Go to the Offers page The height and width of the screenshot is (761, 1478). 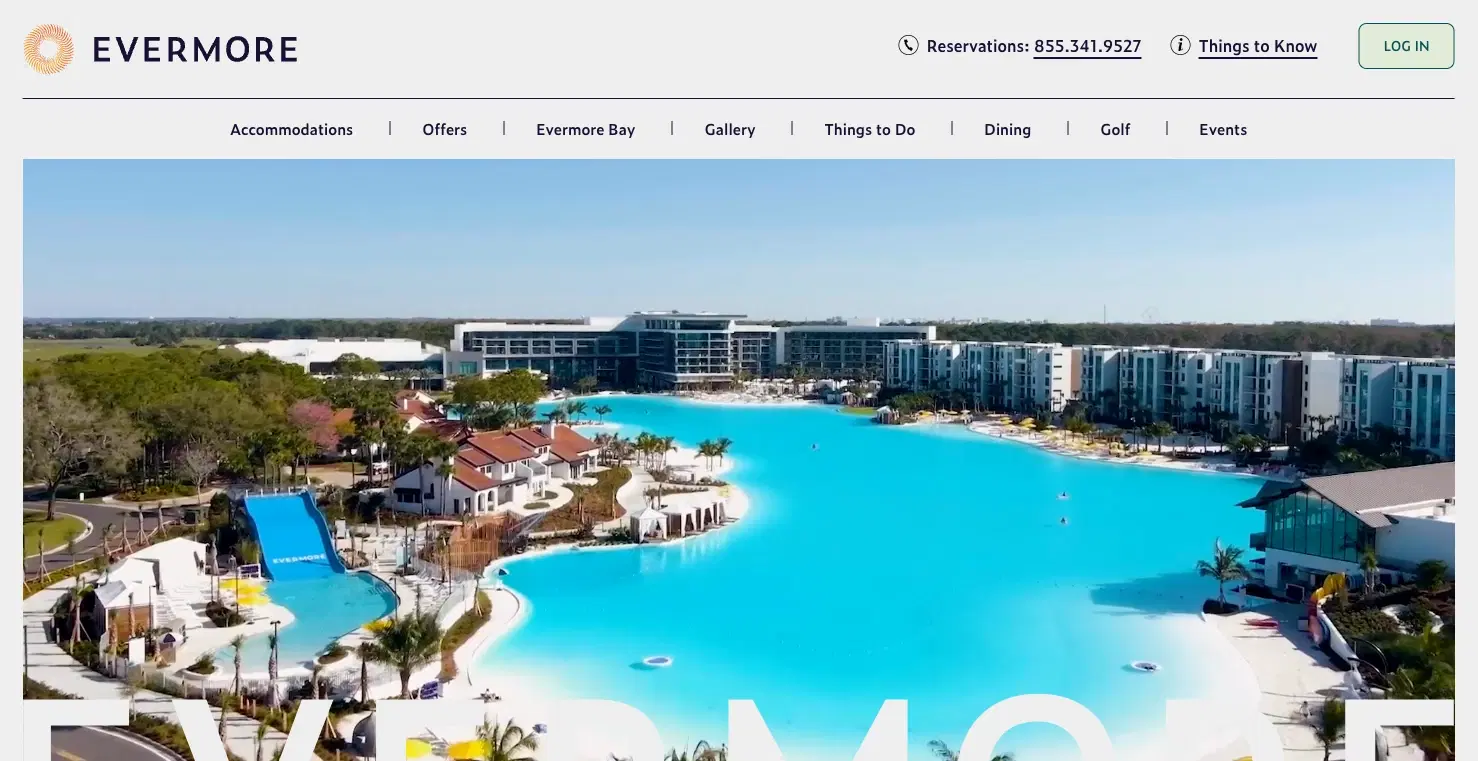pos(444,129)
